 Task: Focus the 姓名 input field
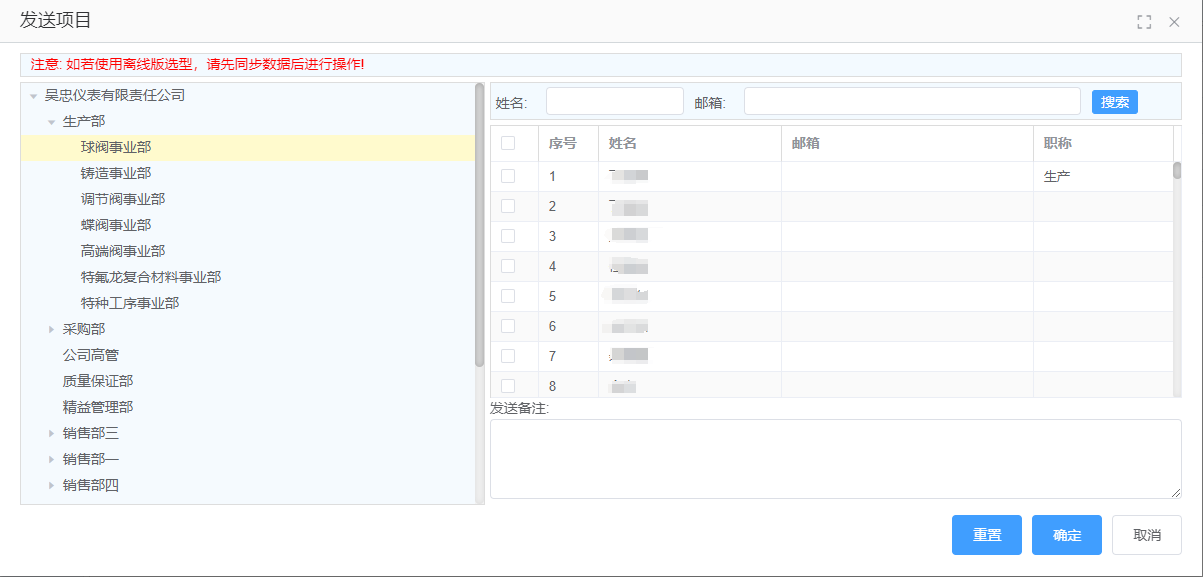tap(614, 102)
